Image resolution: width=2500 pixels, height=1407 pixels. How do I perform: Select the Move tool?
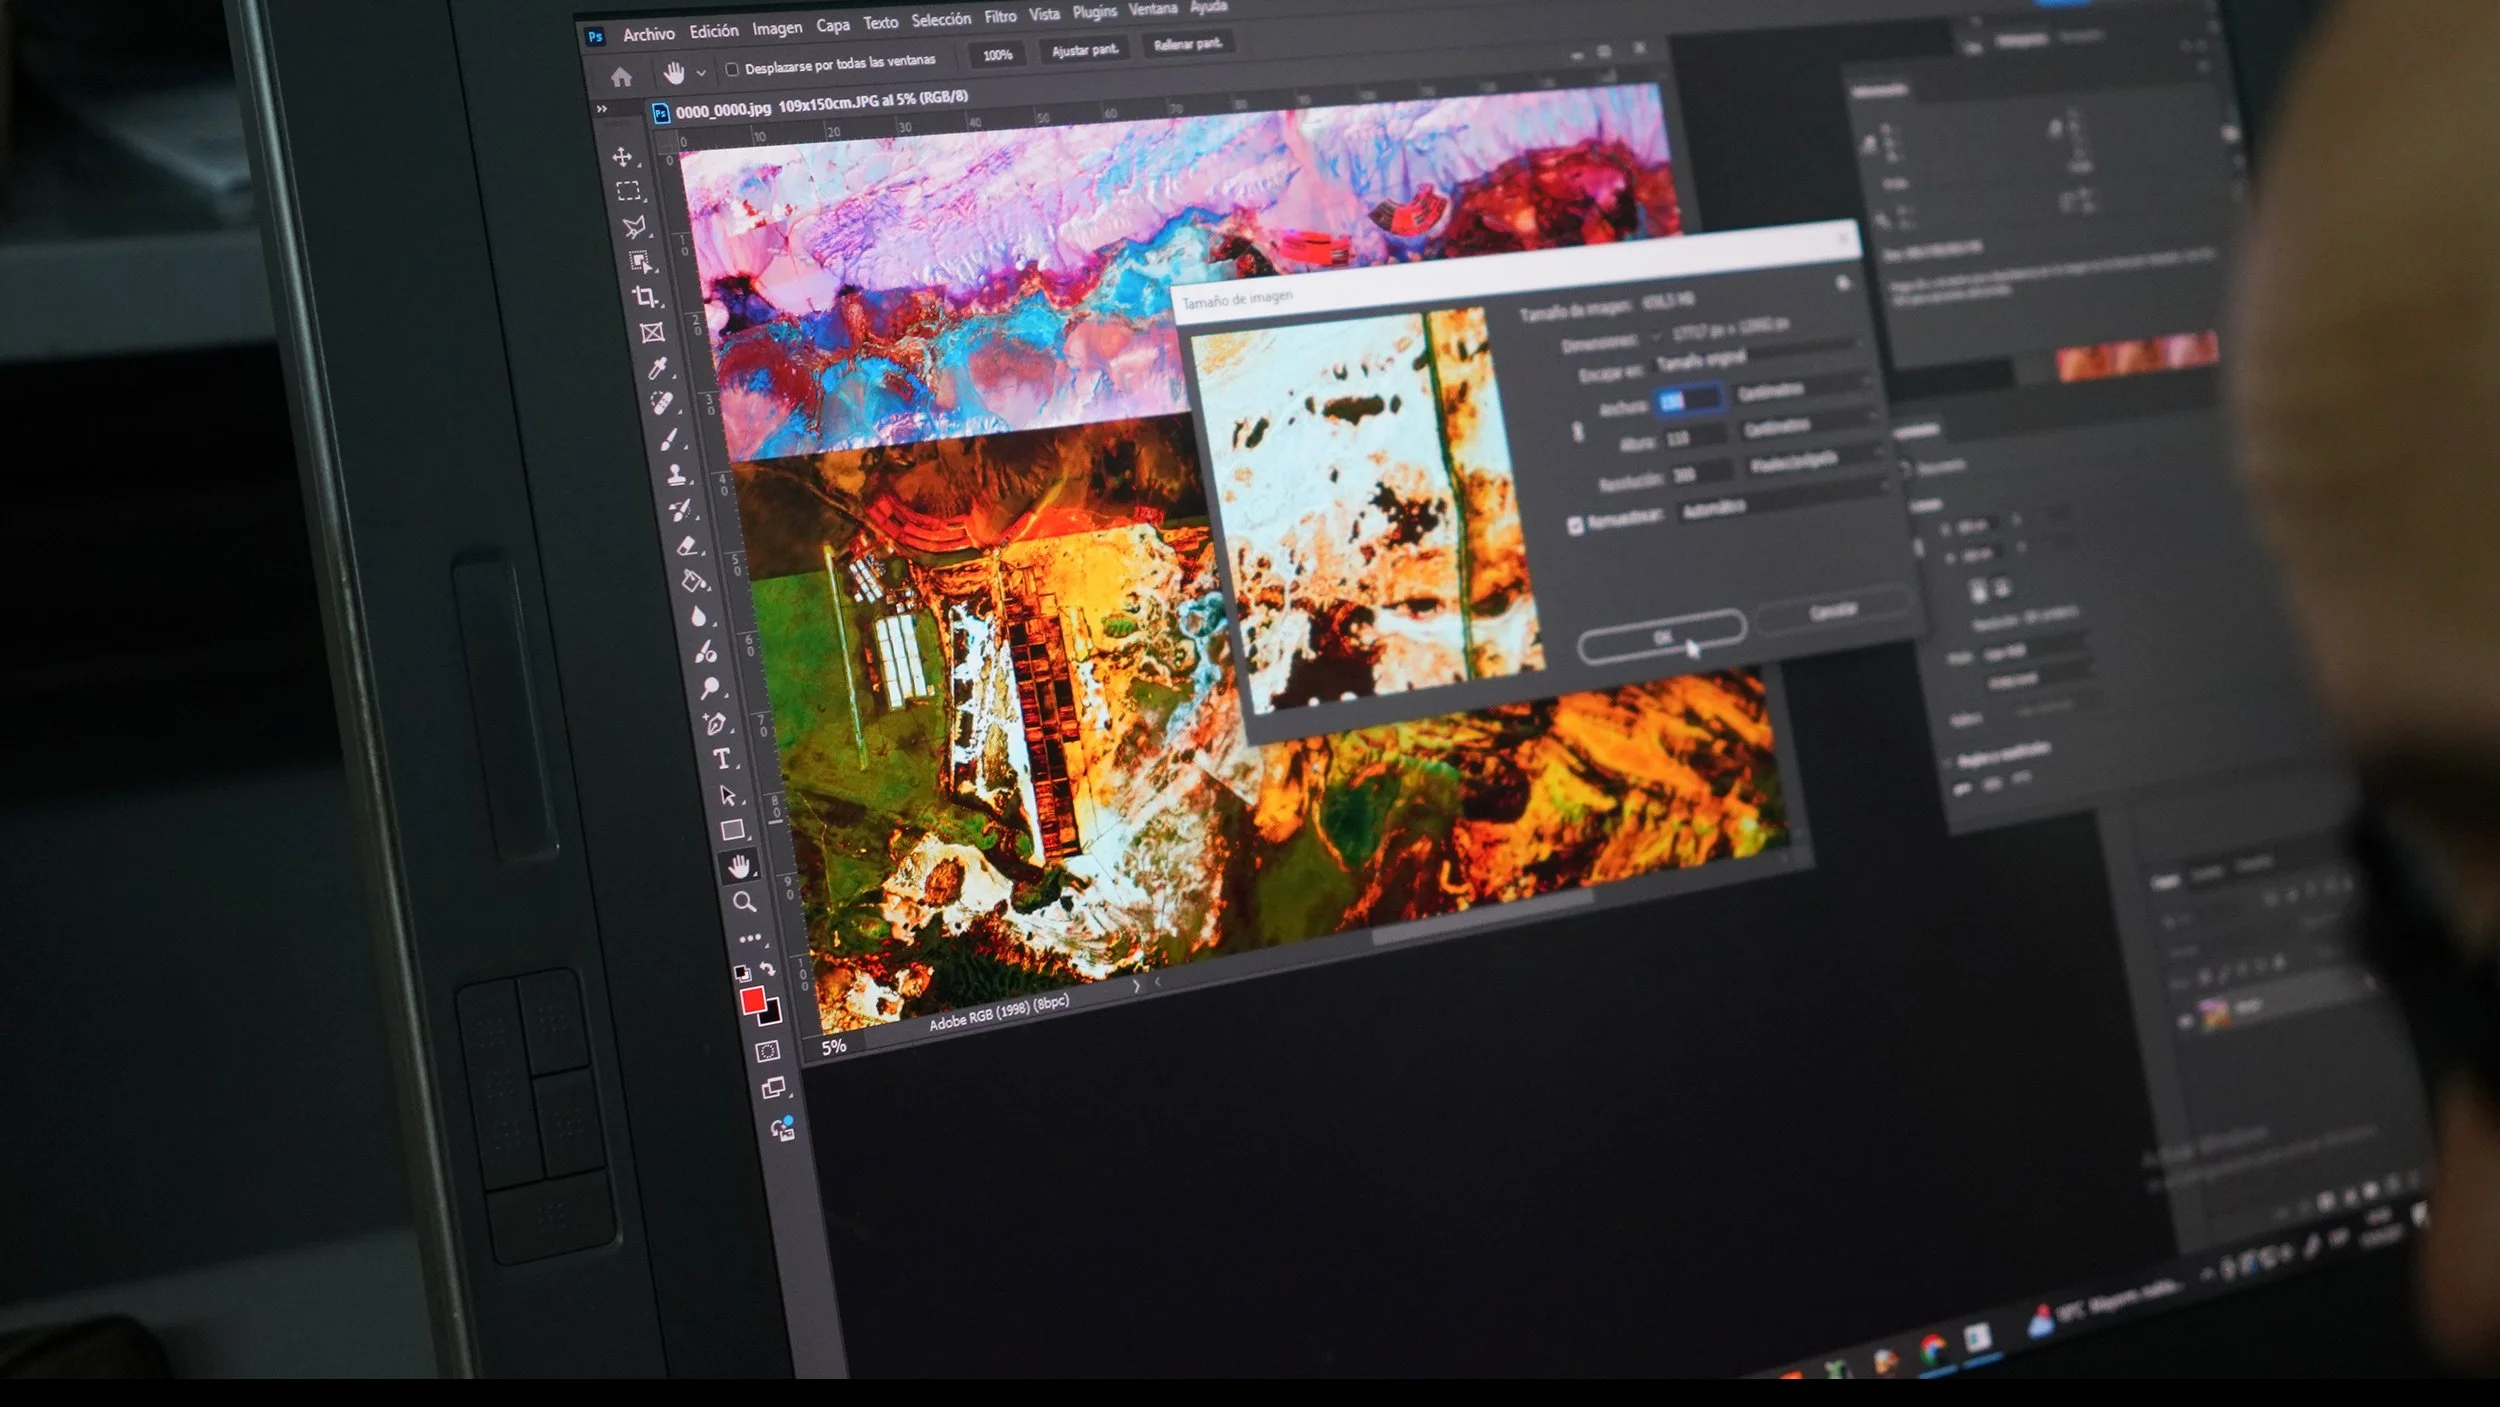tap(622, 157)
